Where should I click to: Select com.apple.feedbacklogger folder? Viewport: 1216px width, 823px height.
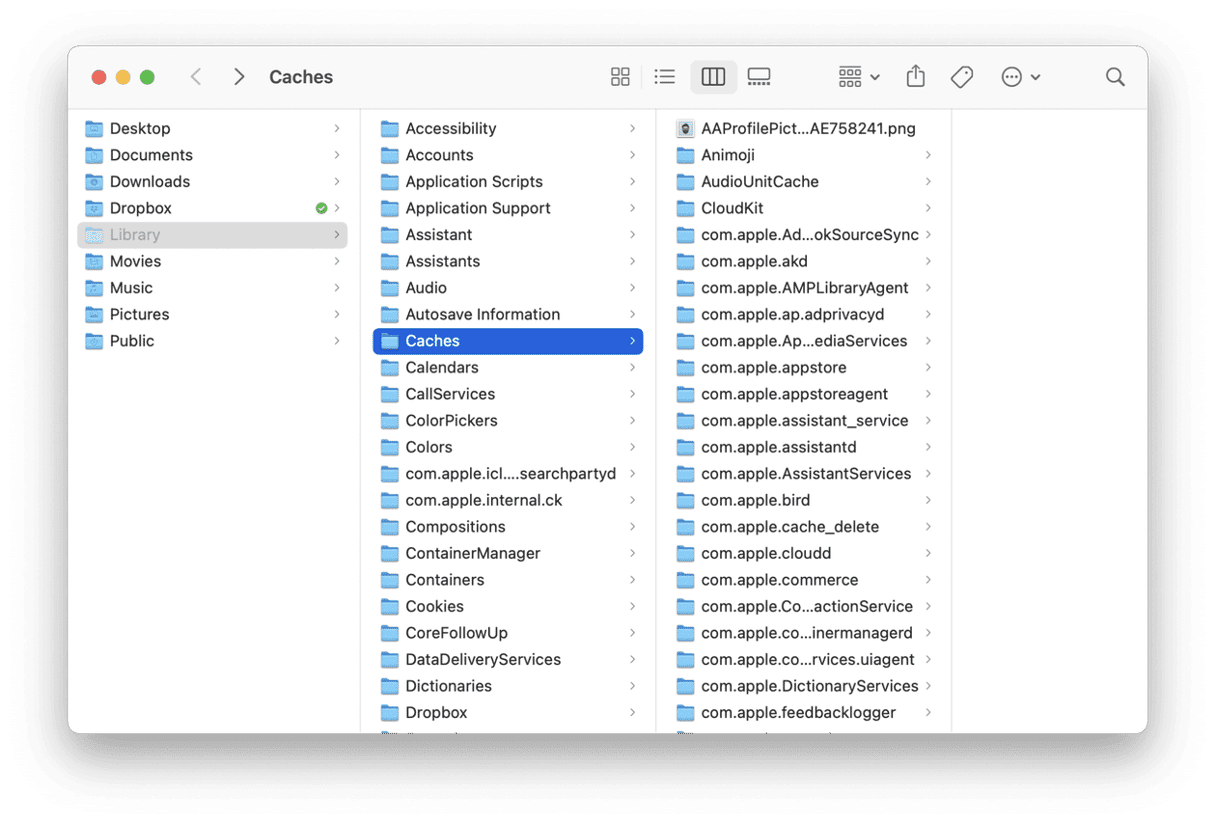(x=804, y=712)
